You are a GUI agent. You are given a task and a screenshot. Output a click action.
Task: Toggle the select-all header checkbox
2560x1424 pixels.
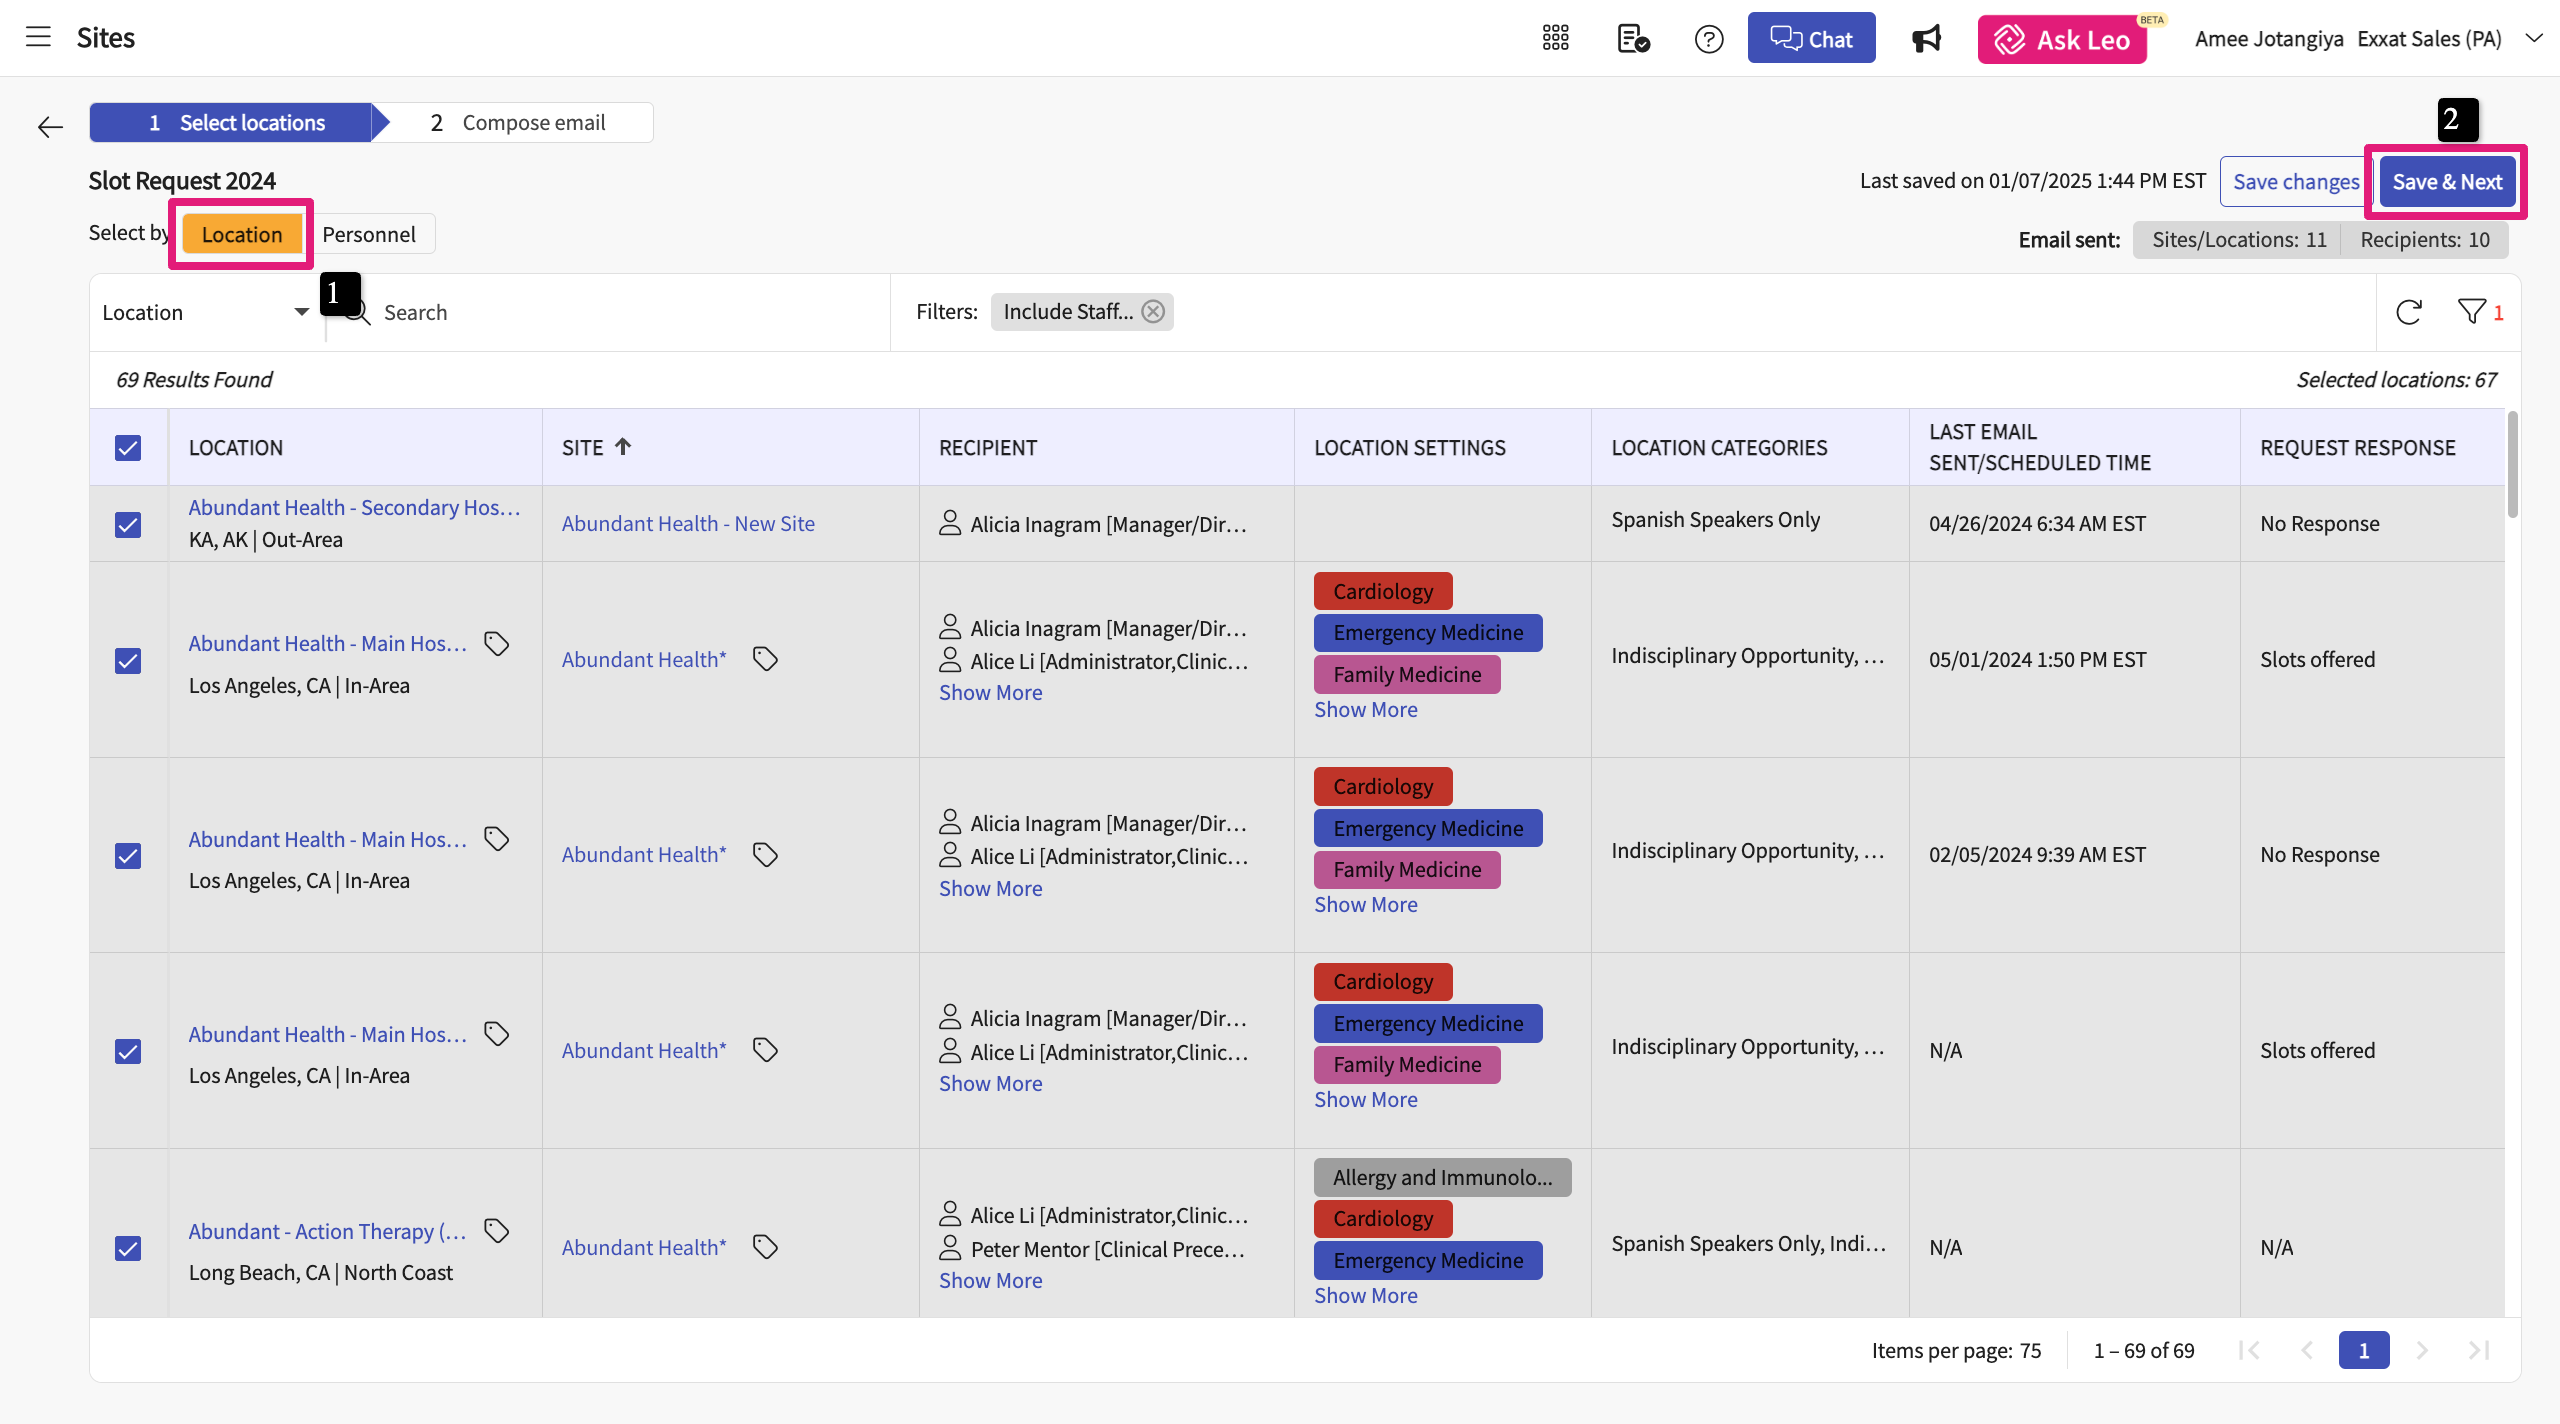point(128,447)
